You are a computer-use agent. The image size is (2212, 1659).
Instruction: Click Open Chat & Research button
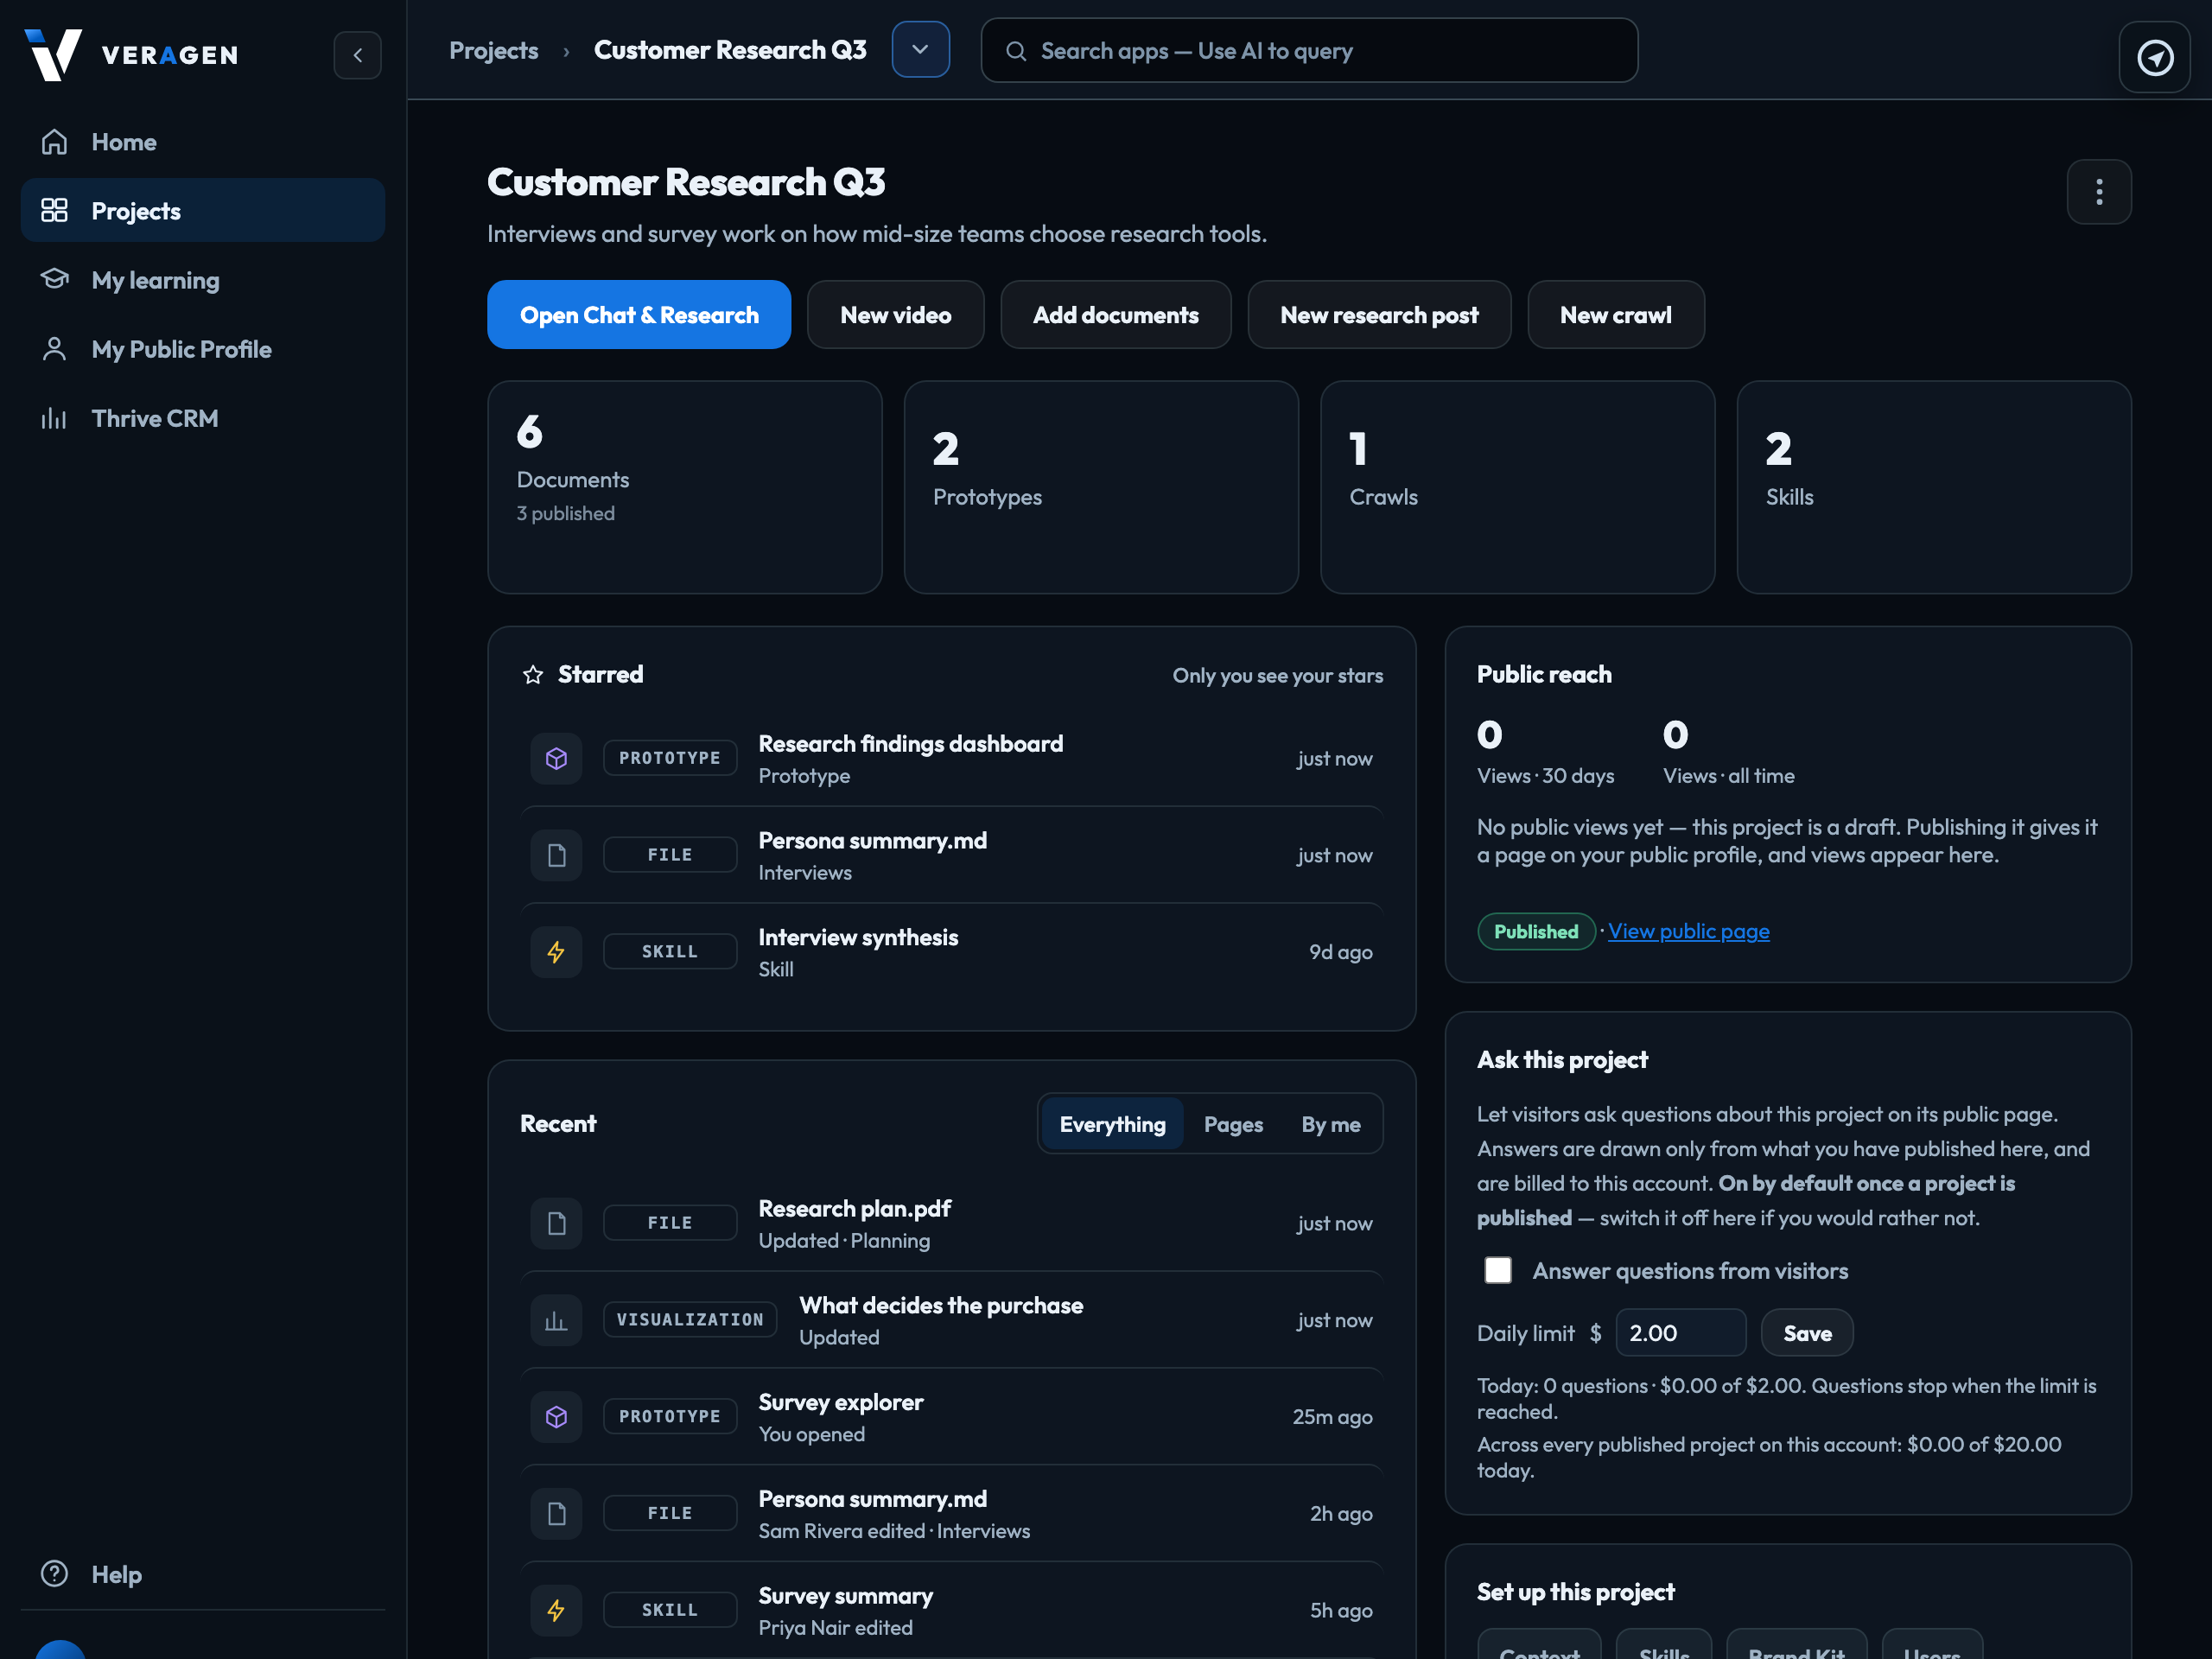(x=639, y=314)
